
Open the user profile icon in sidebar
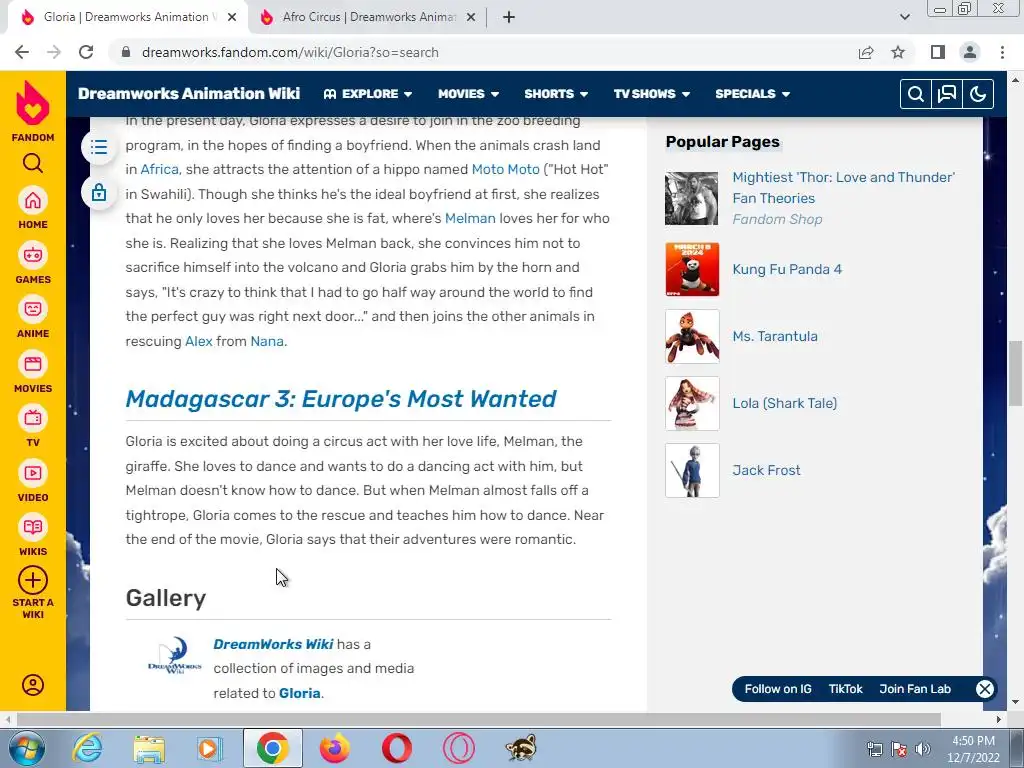pos(33,684)
